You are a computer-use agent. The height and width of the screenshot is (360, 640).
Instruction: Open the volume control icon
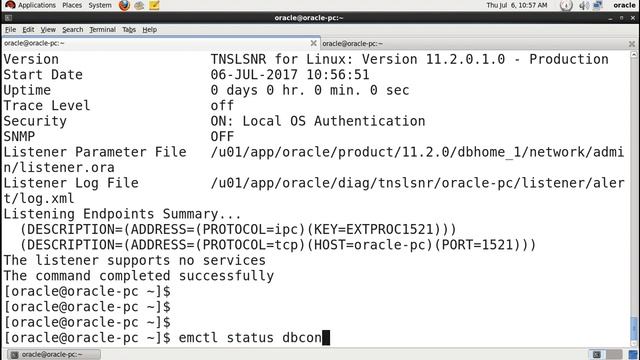pos(584,5)
